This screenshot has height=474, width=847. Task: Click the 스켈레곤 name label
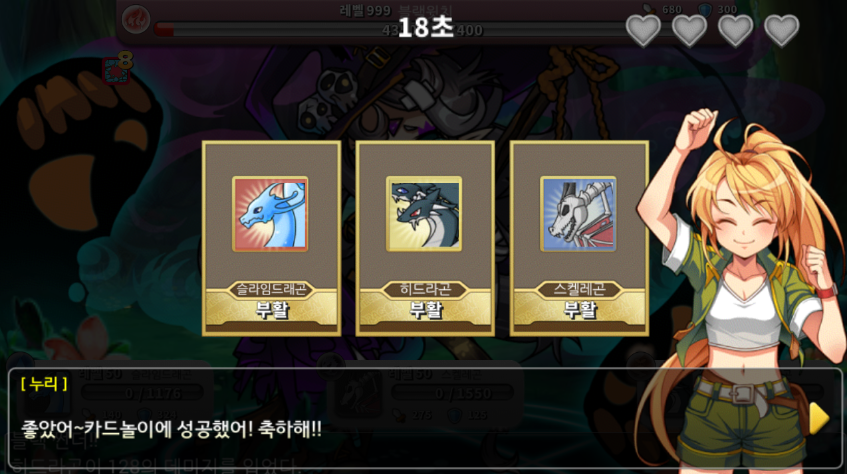click(580, 290)
